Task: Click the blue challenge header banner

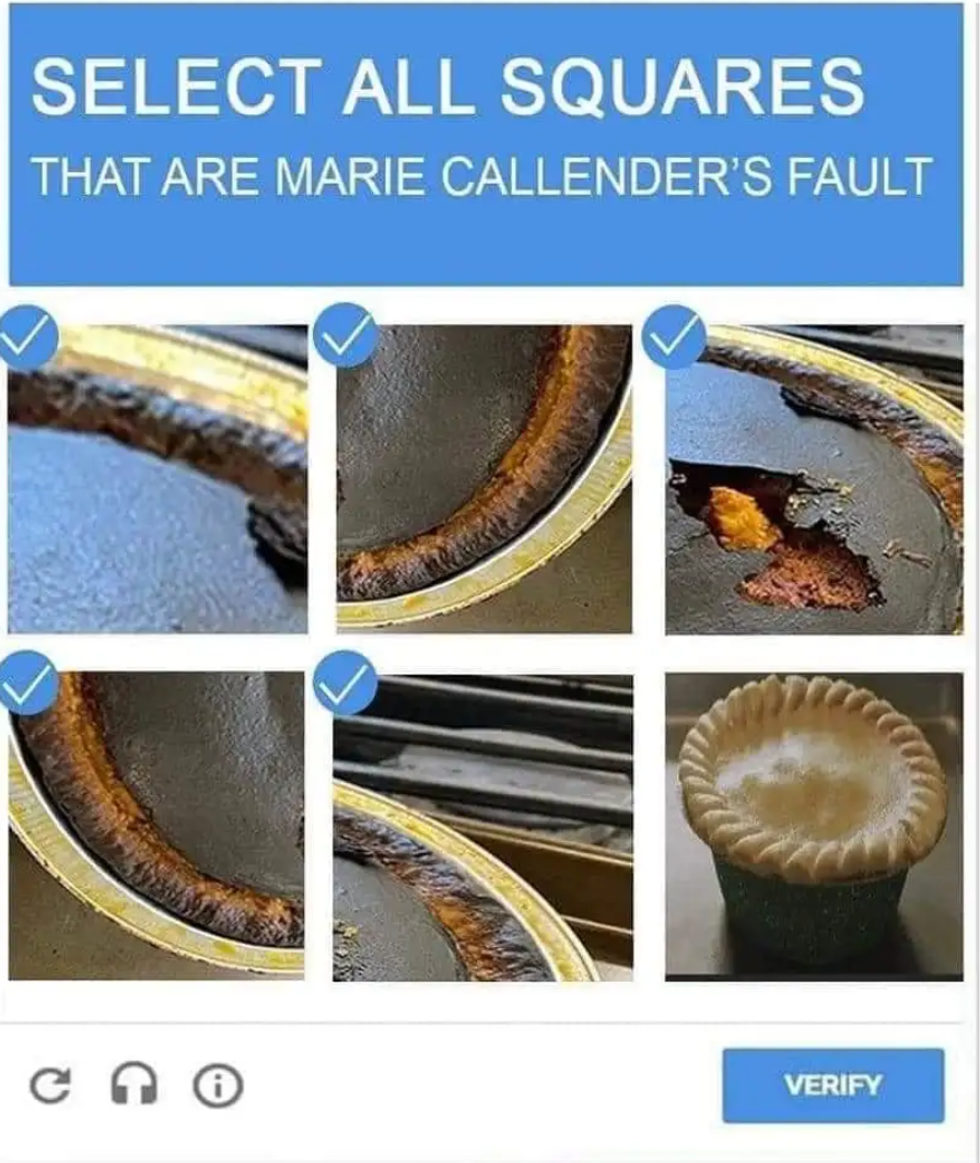Action: pos(486,145)
